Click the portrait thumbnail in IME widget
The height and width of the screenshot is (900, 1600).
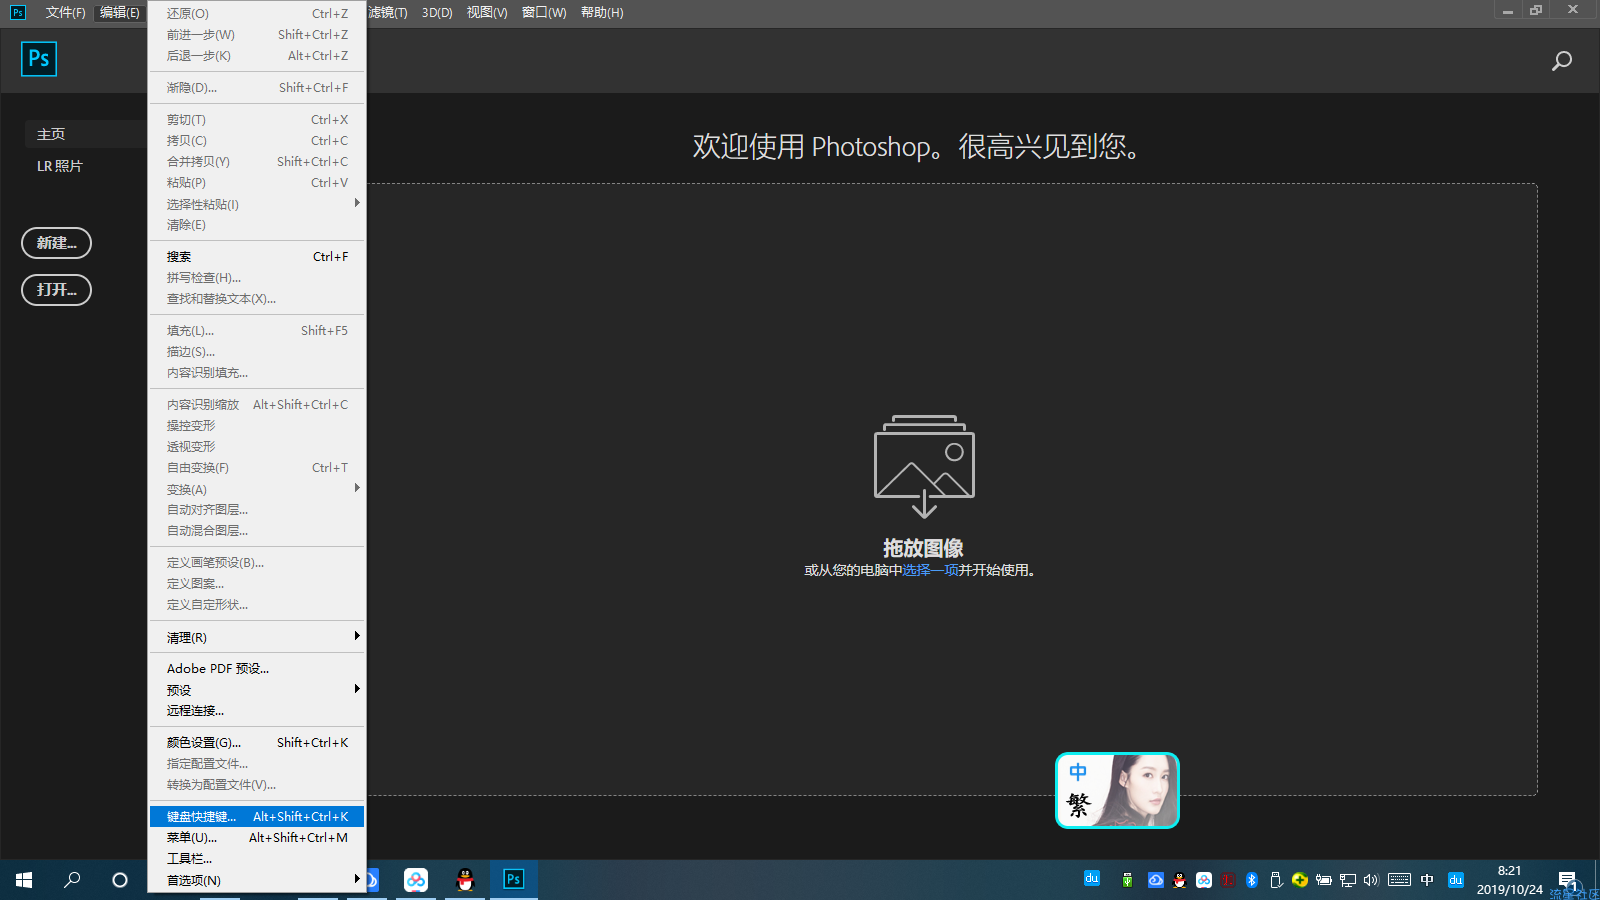[x=1139, y=790]
